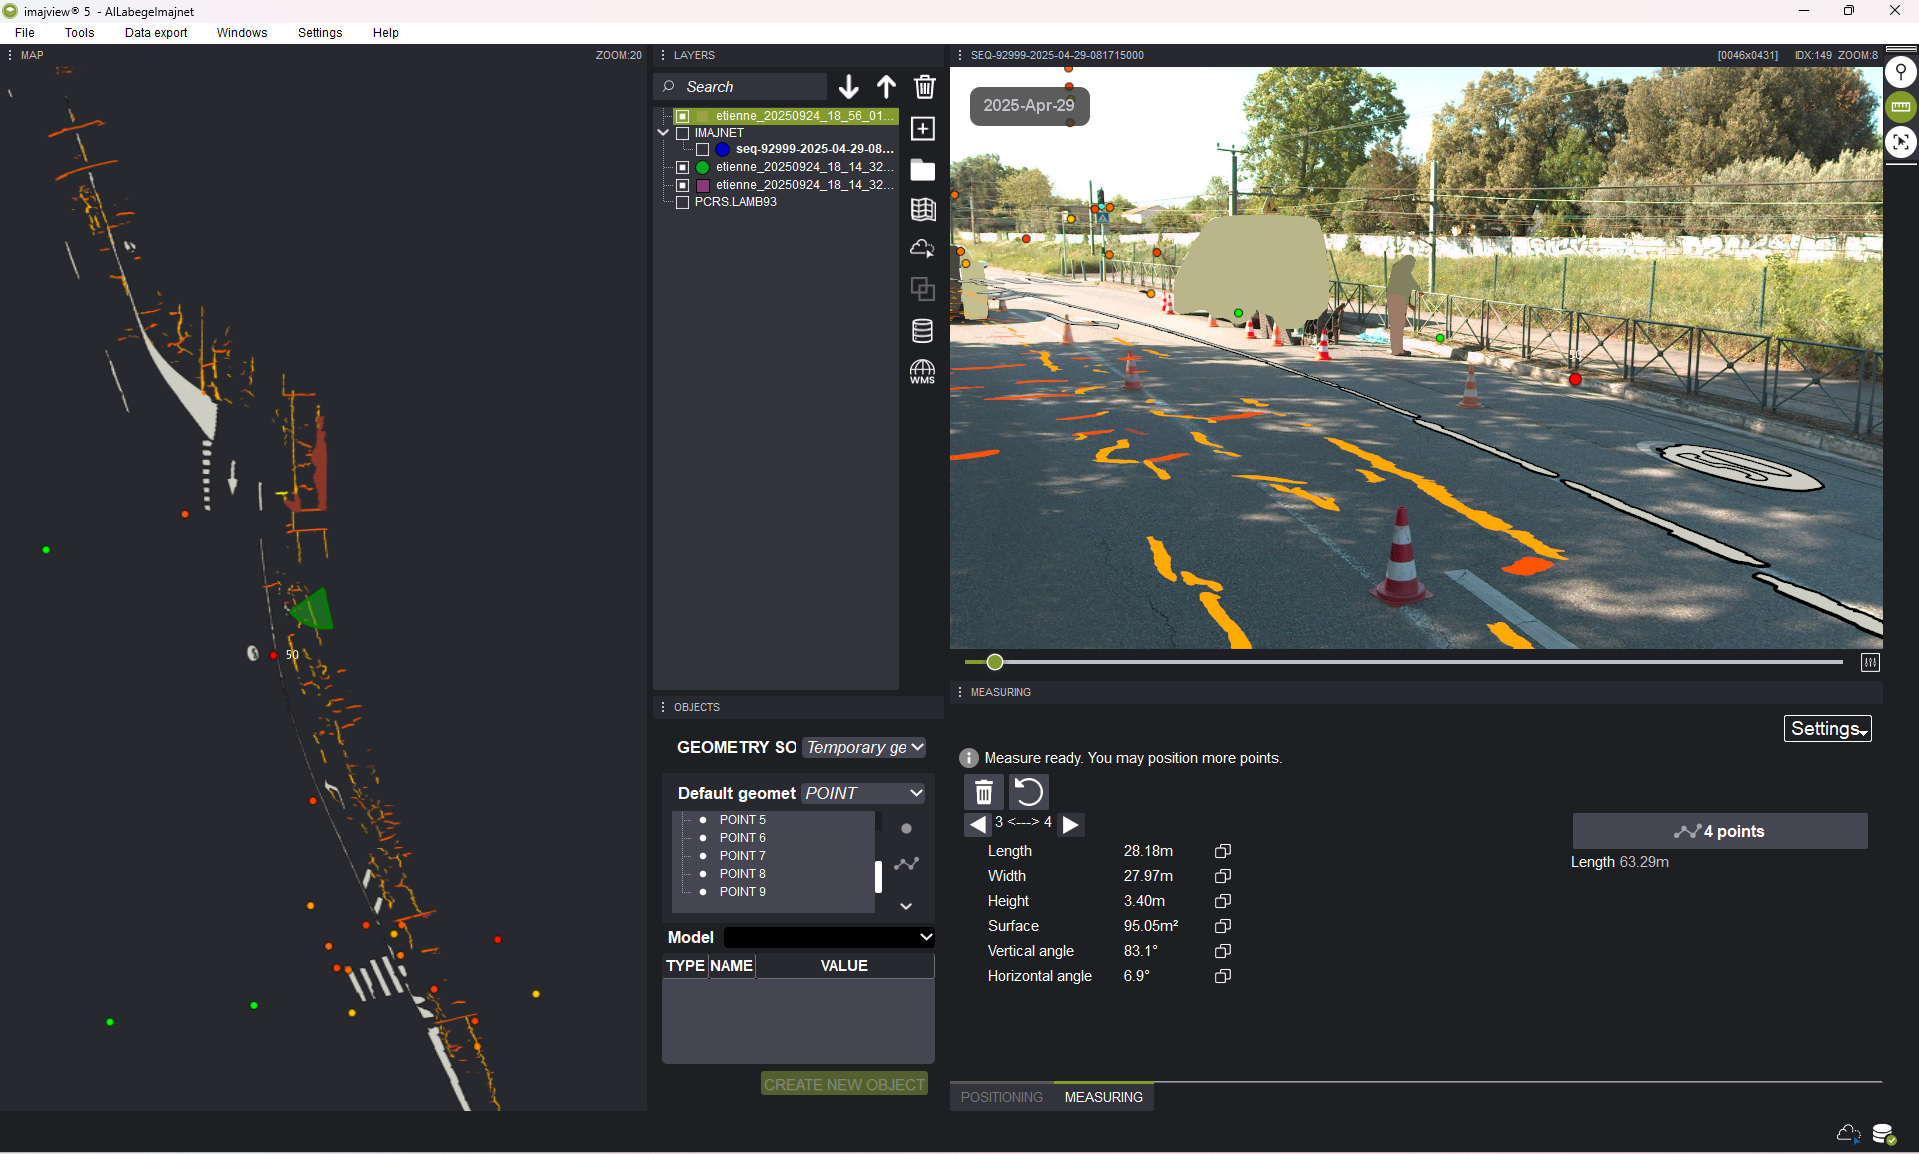
Task: Delete measurement with trash icon
Action: pyautogui.click(x=984, y=792)
